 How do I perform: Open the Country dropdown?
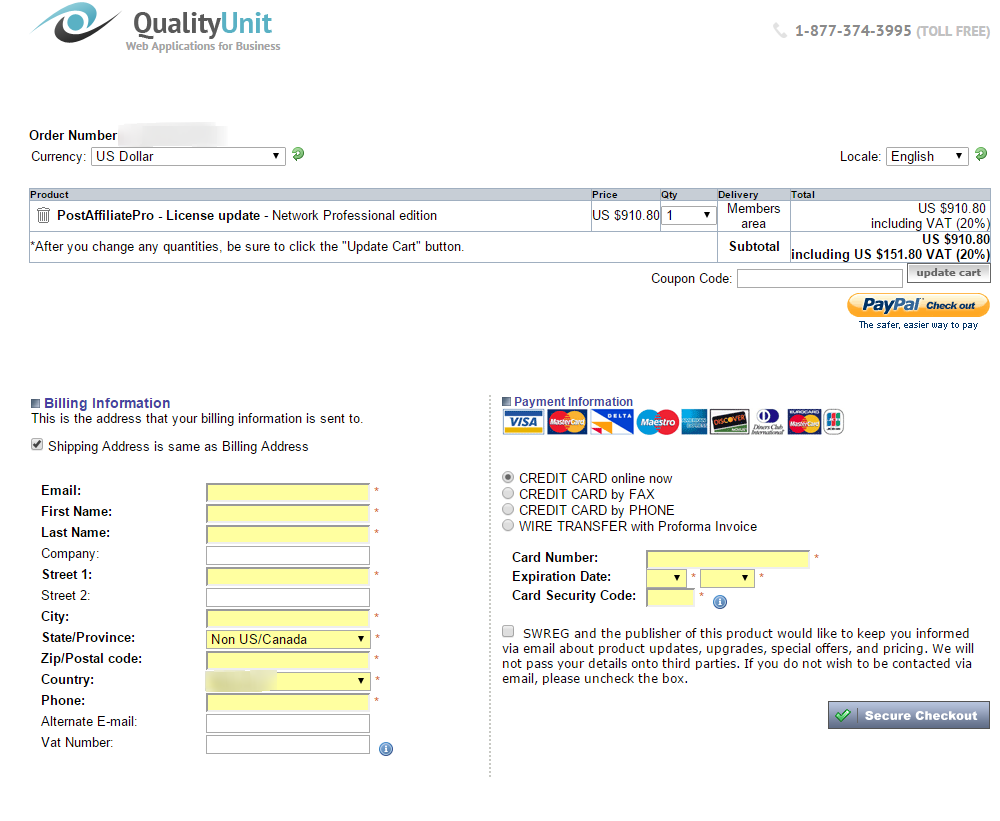click(x=288, y=681)
